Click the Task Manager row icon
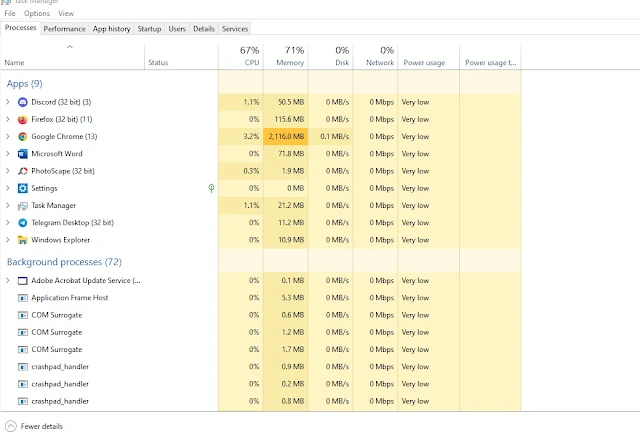This screenshot has height=440, width=640. pos(22,206)
